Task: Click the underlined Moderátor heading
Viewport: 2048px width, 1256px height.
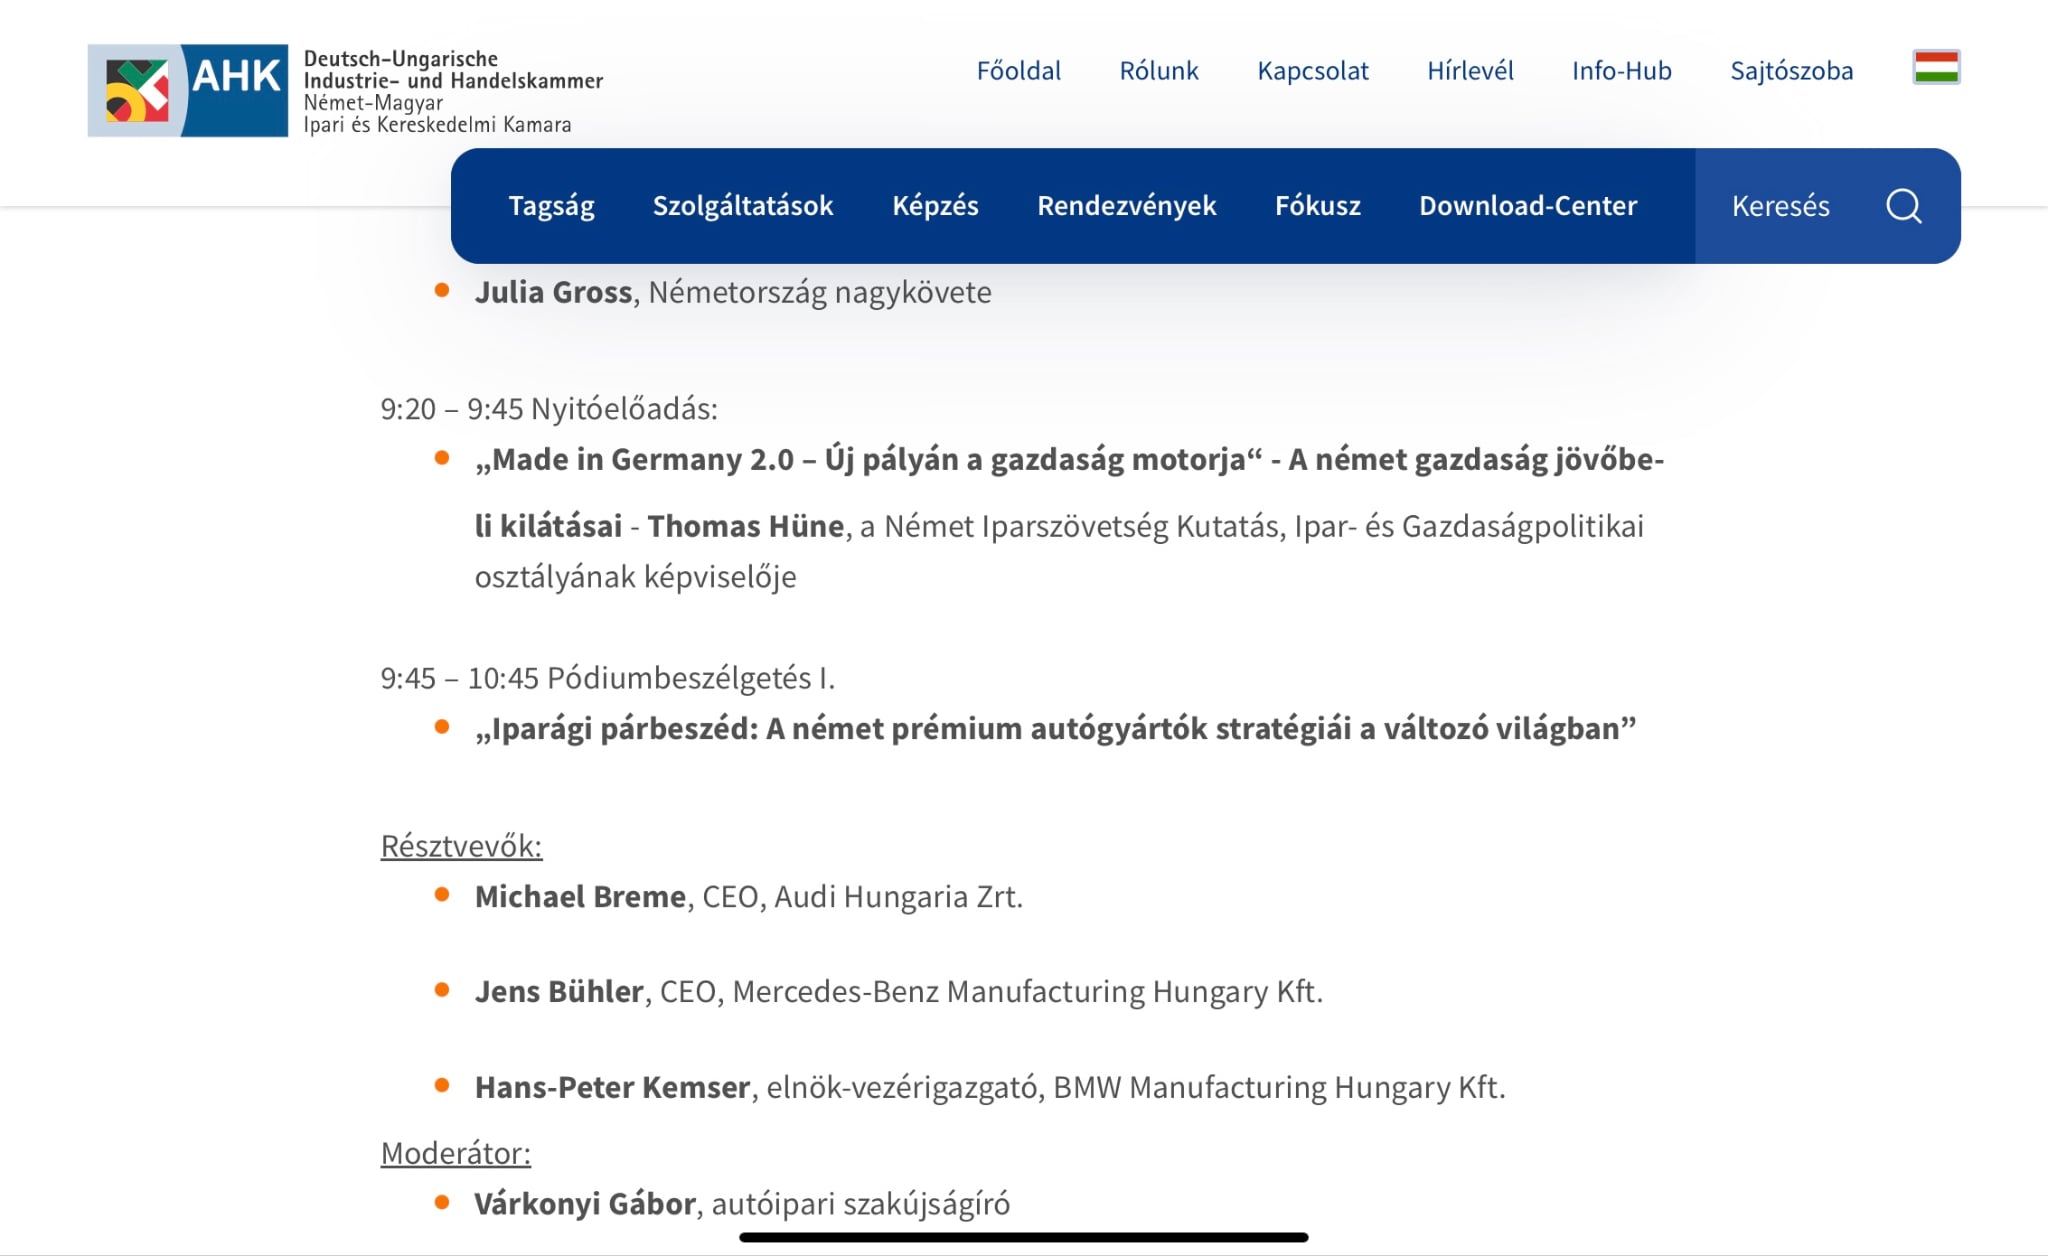Action: [455, 1153]
